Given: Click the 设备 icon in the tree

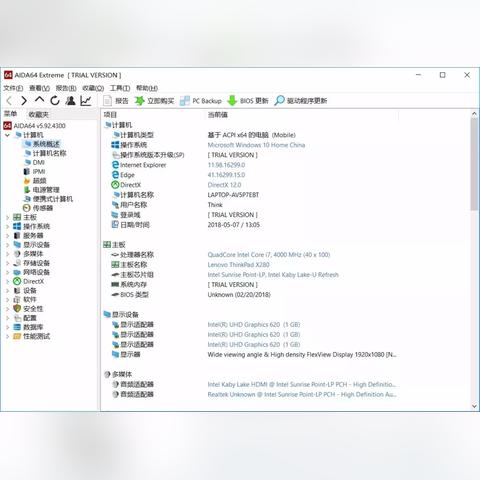Looking at the screenshot, I should click(x=17, y=290).
